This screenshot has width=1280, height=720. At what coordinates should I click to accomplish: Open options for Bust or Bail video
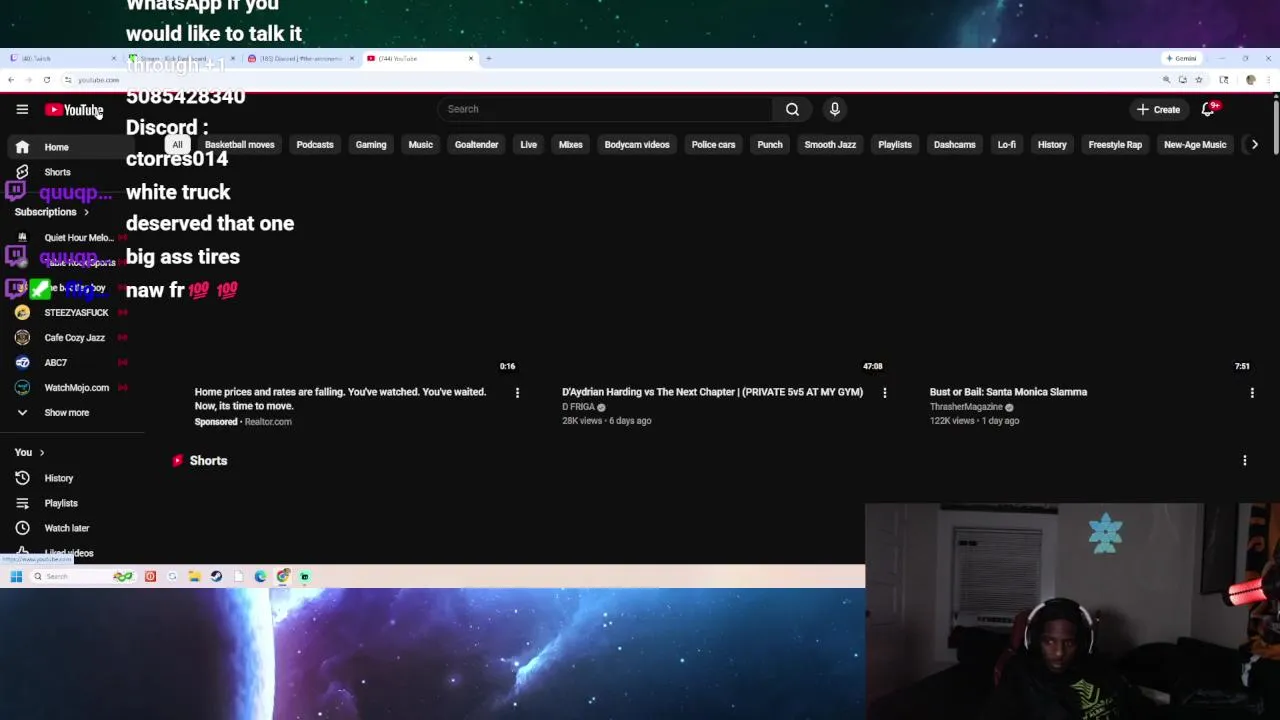pos(1252,393)
